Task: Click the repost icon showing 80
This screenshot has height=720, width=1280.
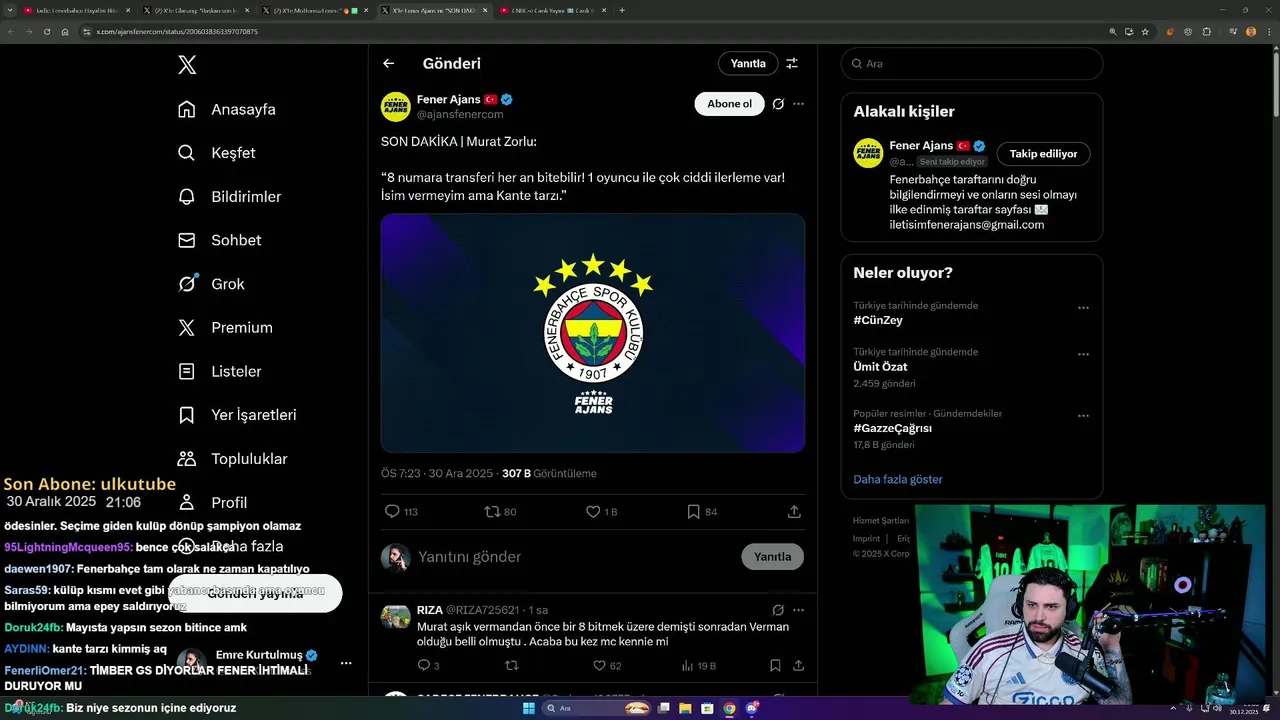Action: pos(500,512)
